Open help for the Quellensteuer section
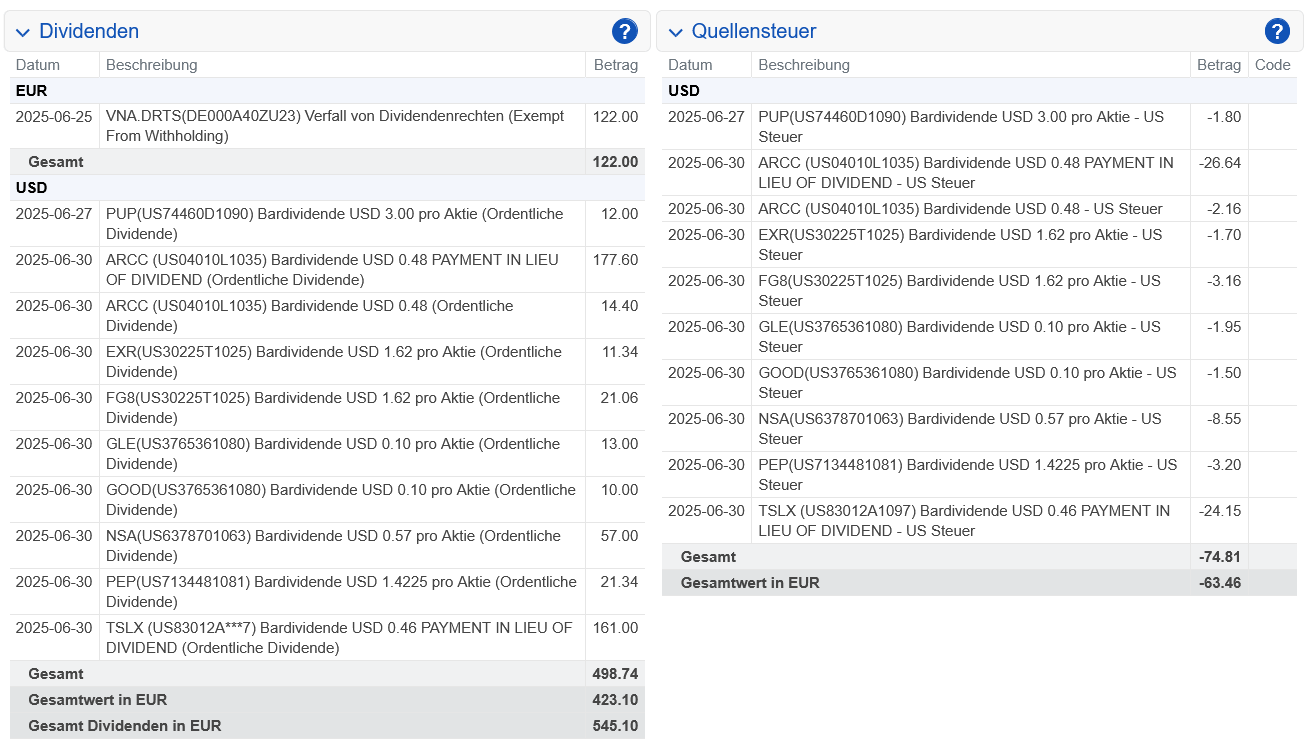The width and height of the screenshot is (1306, 741). point(1276,32)
